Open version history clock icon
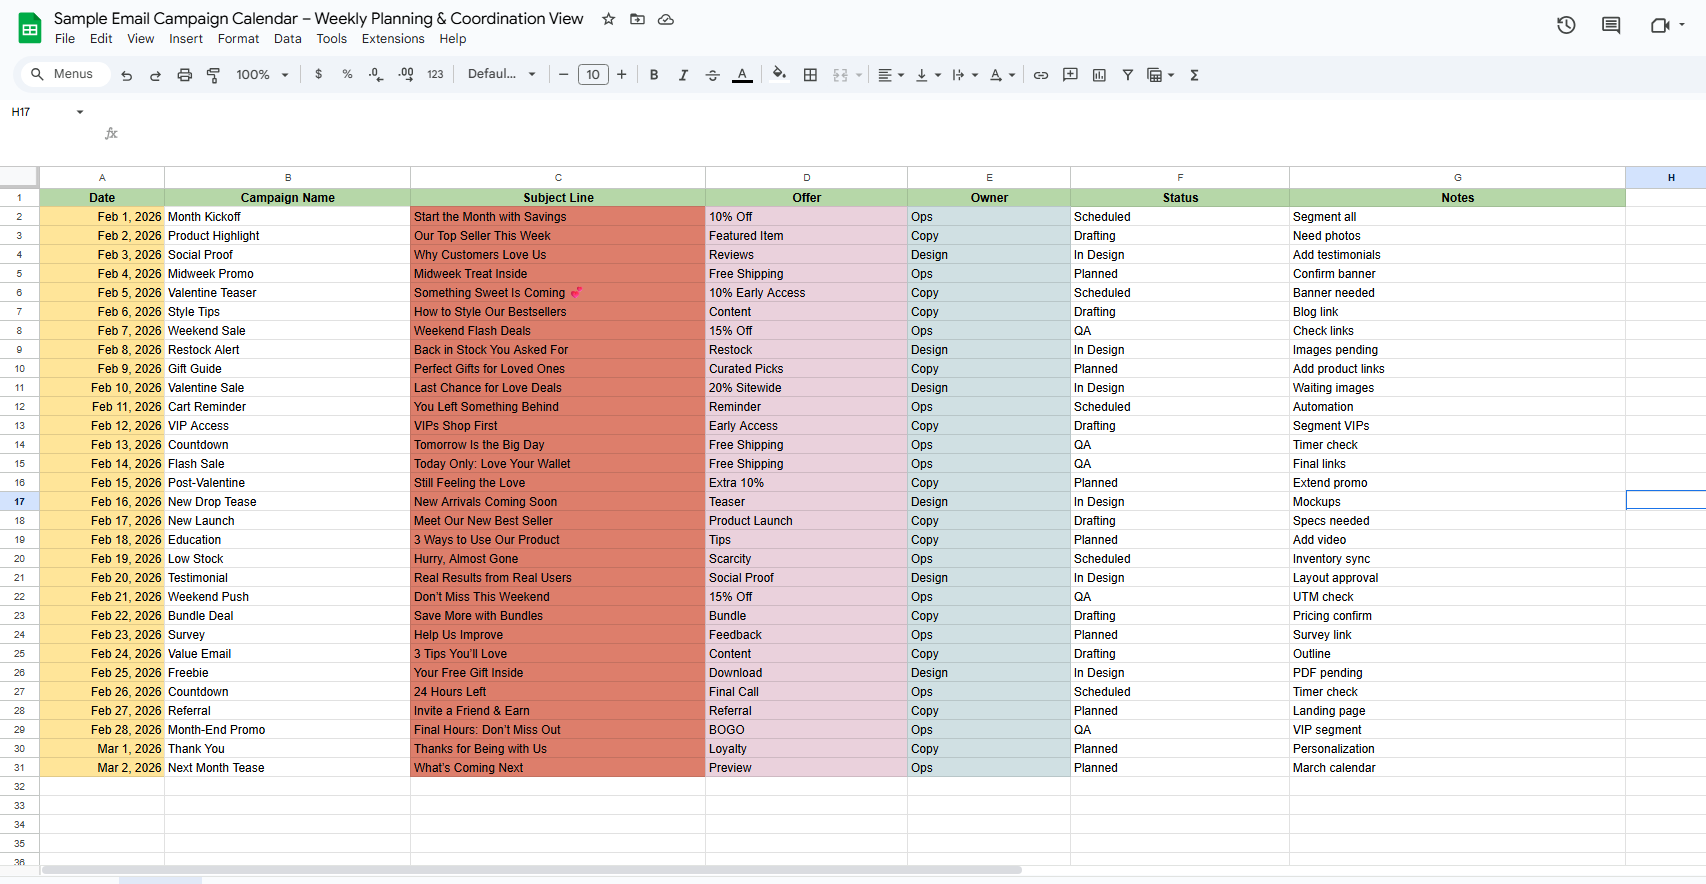 tap(1566, 25)
